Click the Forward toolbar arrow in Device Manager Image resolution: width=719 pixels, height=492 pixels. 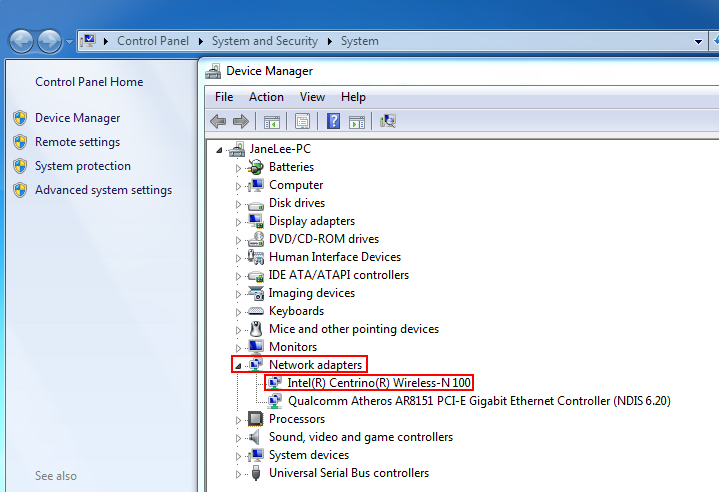click(x=241, y=122)
